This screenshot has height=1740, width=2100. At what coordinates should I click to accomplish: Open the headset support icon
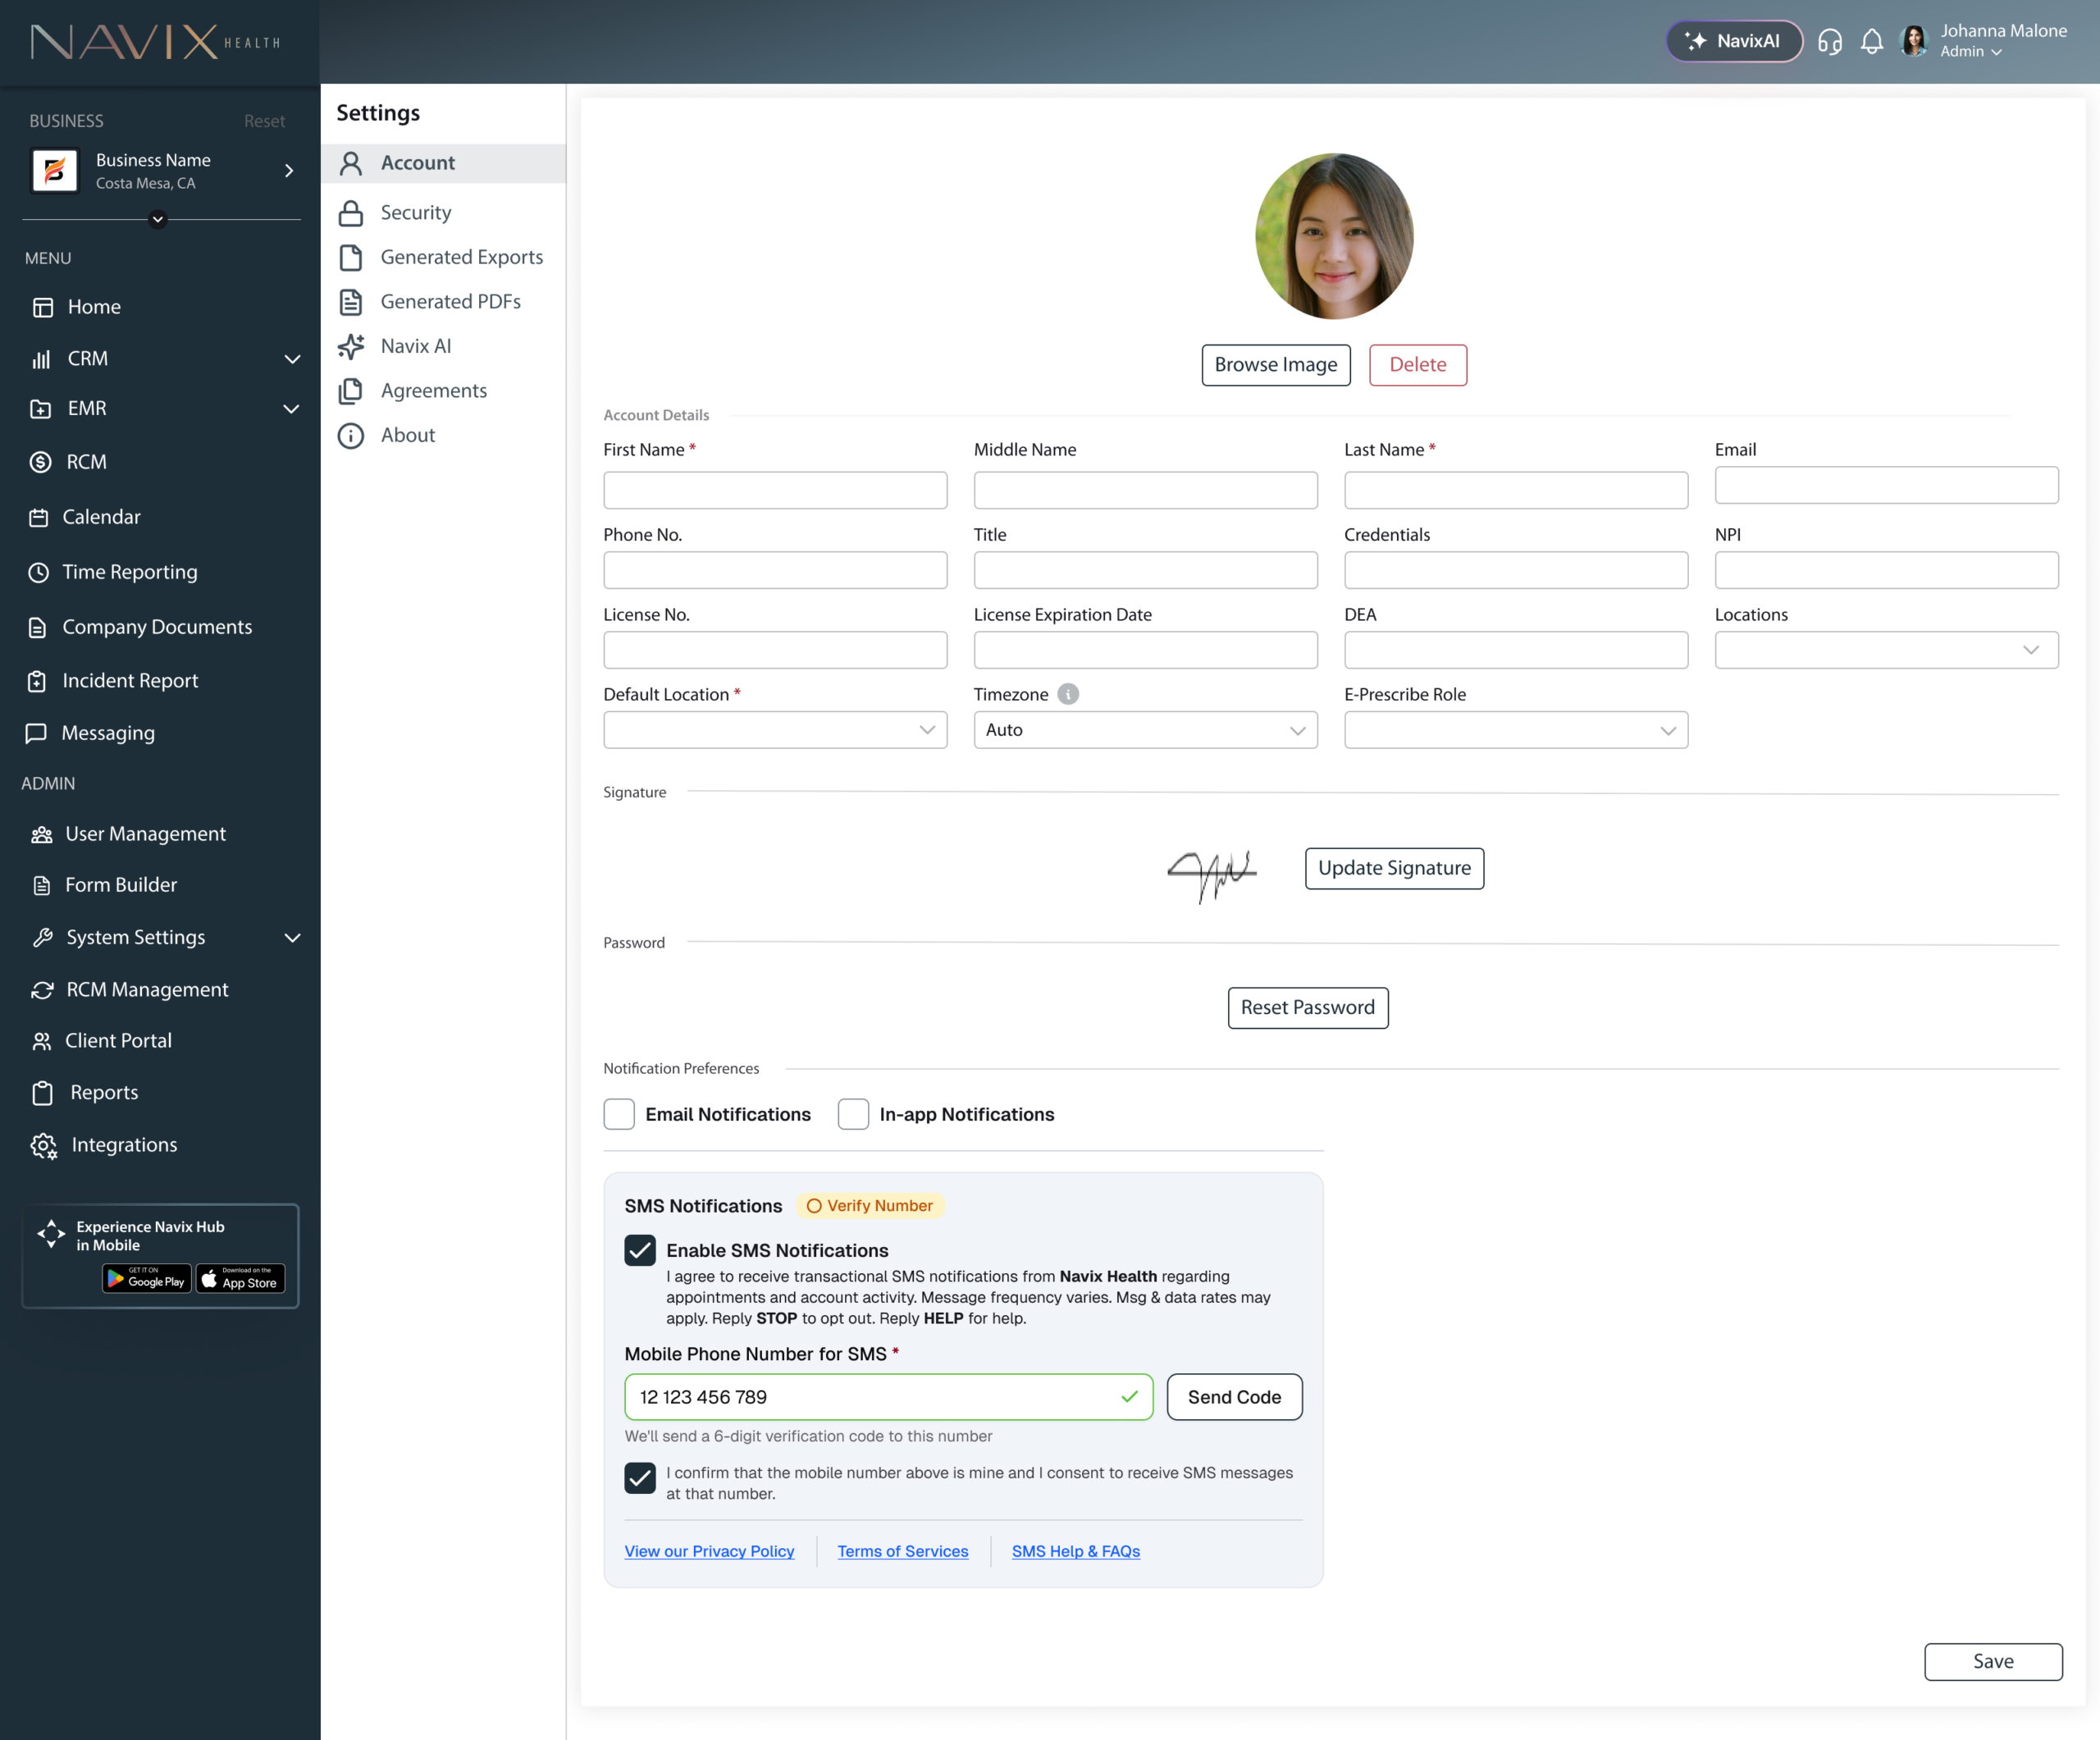[1829, 41]
